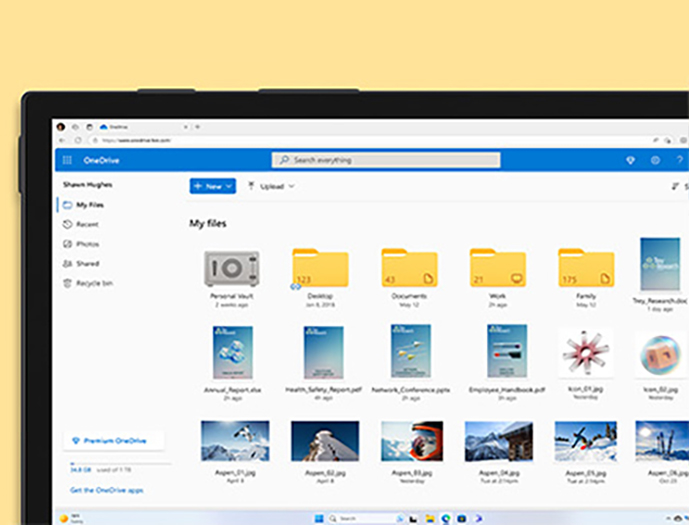Open the Aspen_06.jpg photo
The image size is (689, 525).
[662, 442]
